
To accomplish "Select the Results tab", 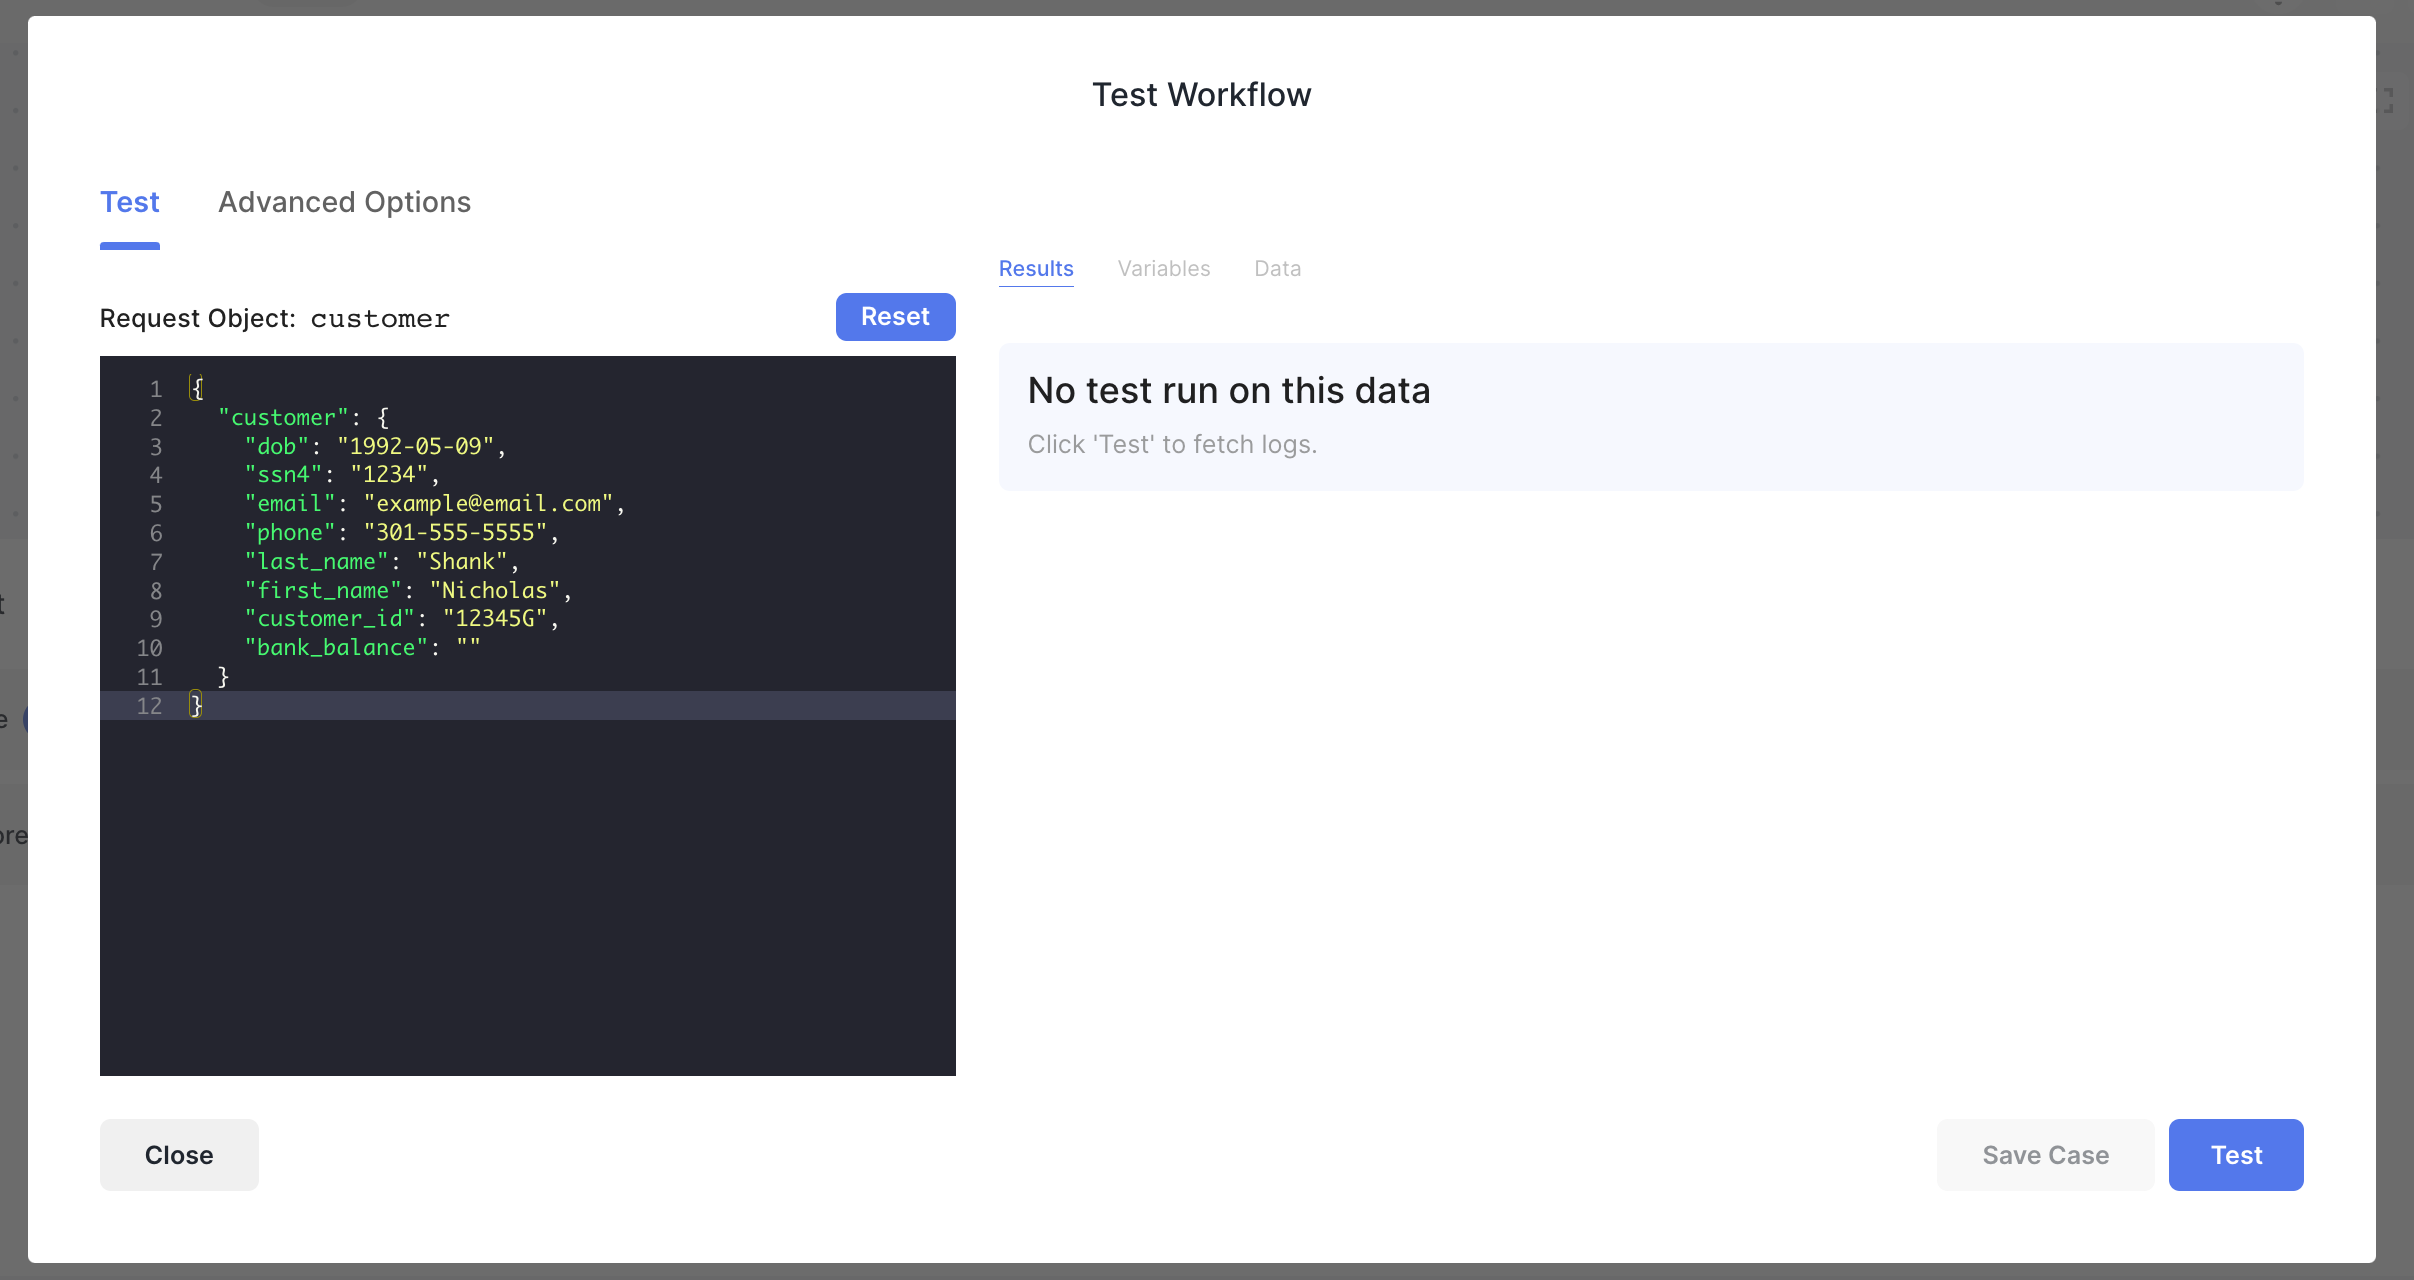I will 1036,268.
